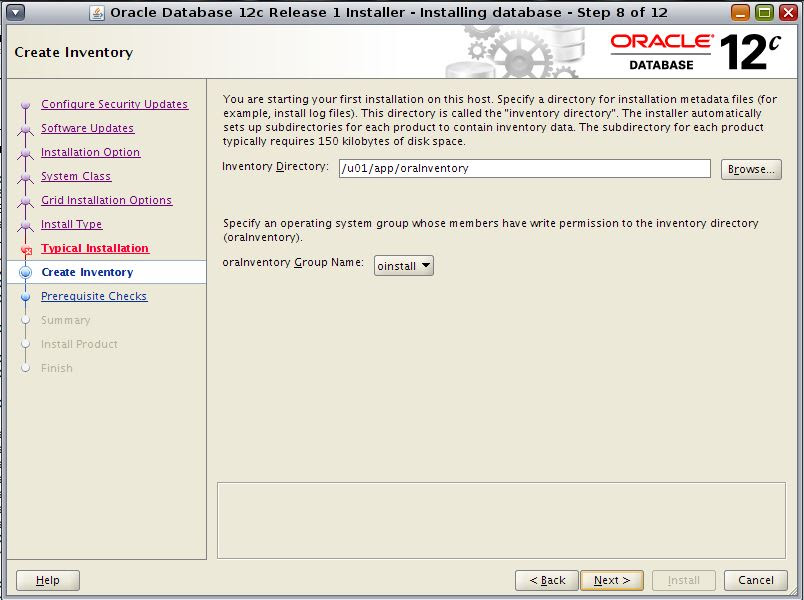This screenshot has height=600, width=804.
Task: Proceed with the Next button
Action: (612, 581)
